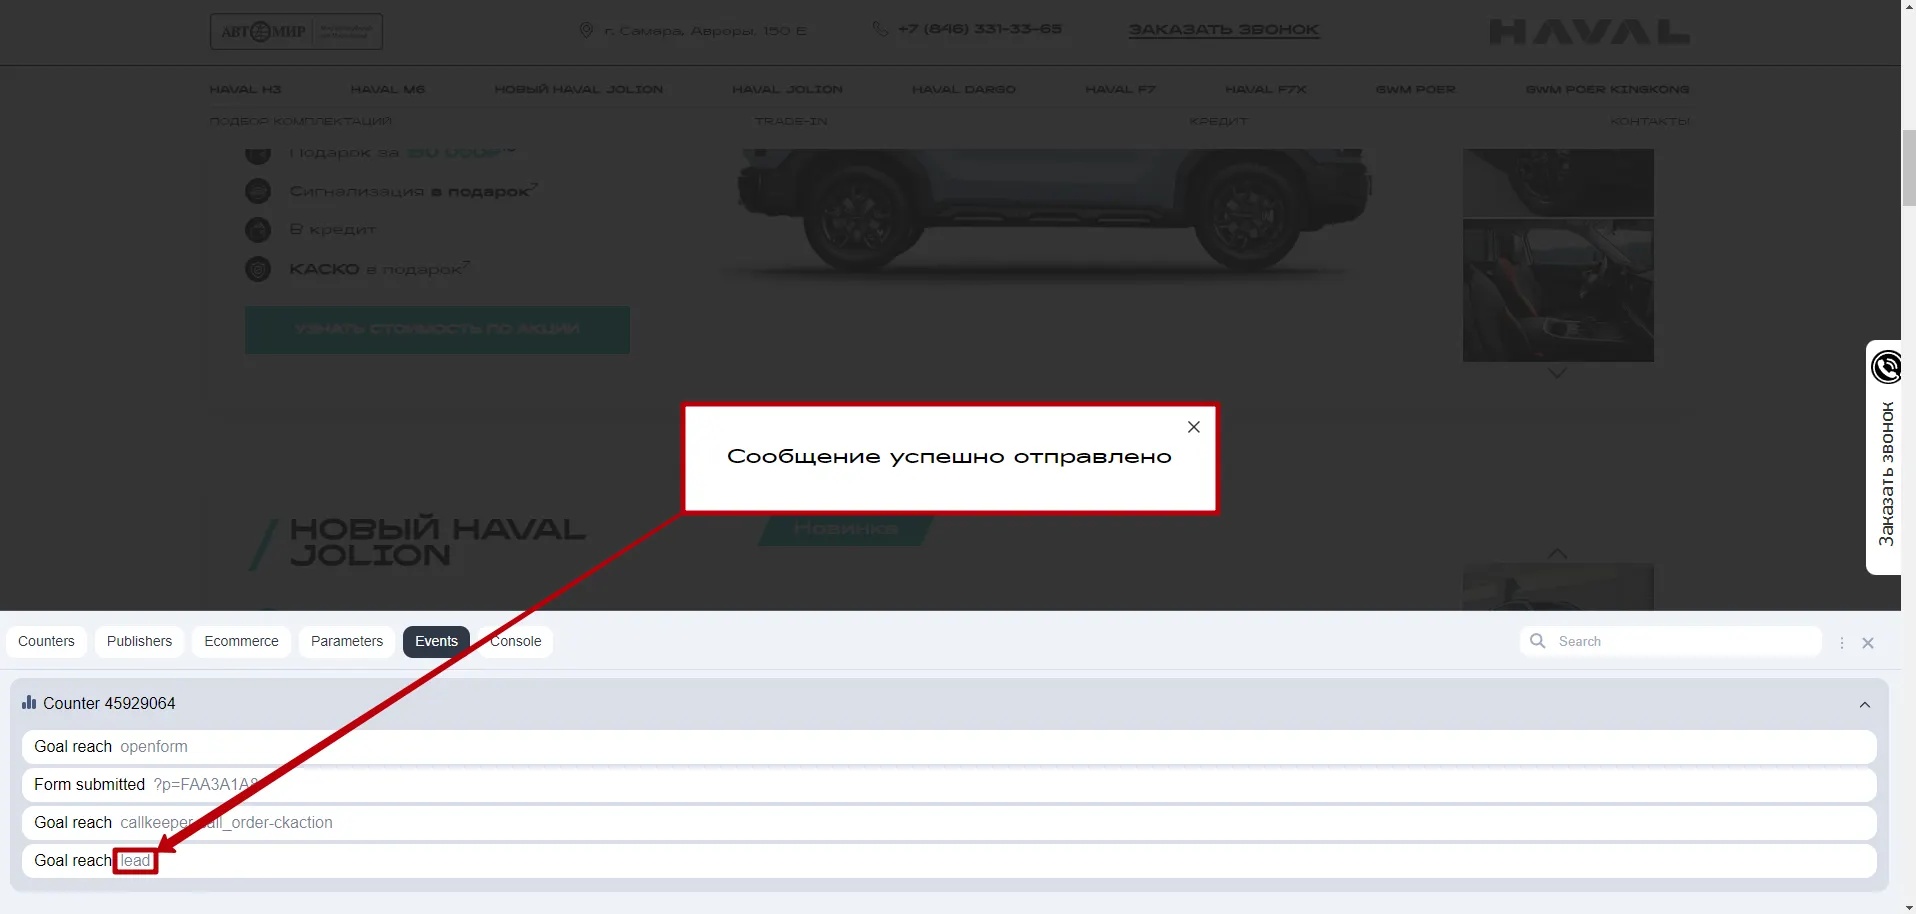Click the counter bar chart icon
The height and width of the screenshot is (914, 1916).
(29, 703)
